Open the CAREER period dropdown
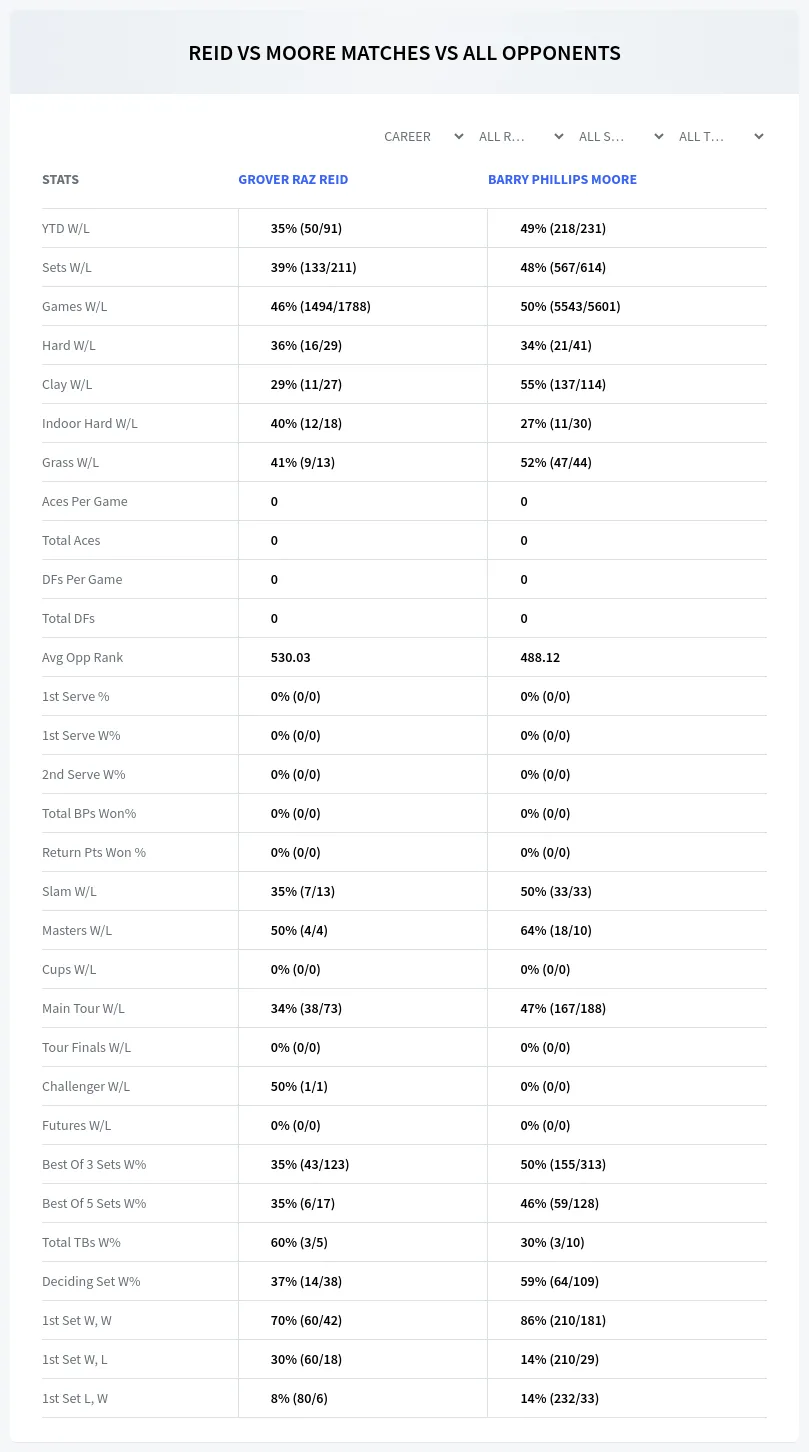The width and height of the screenshot is (809, 1452). (423, 136)
